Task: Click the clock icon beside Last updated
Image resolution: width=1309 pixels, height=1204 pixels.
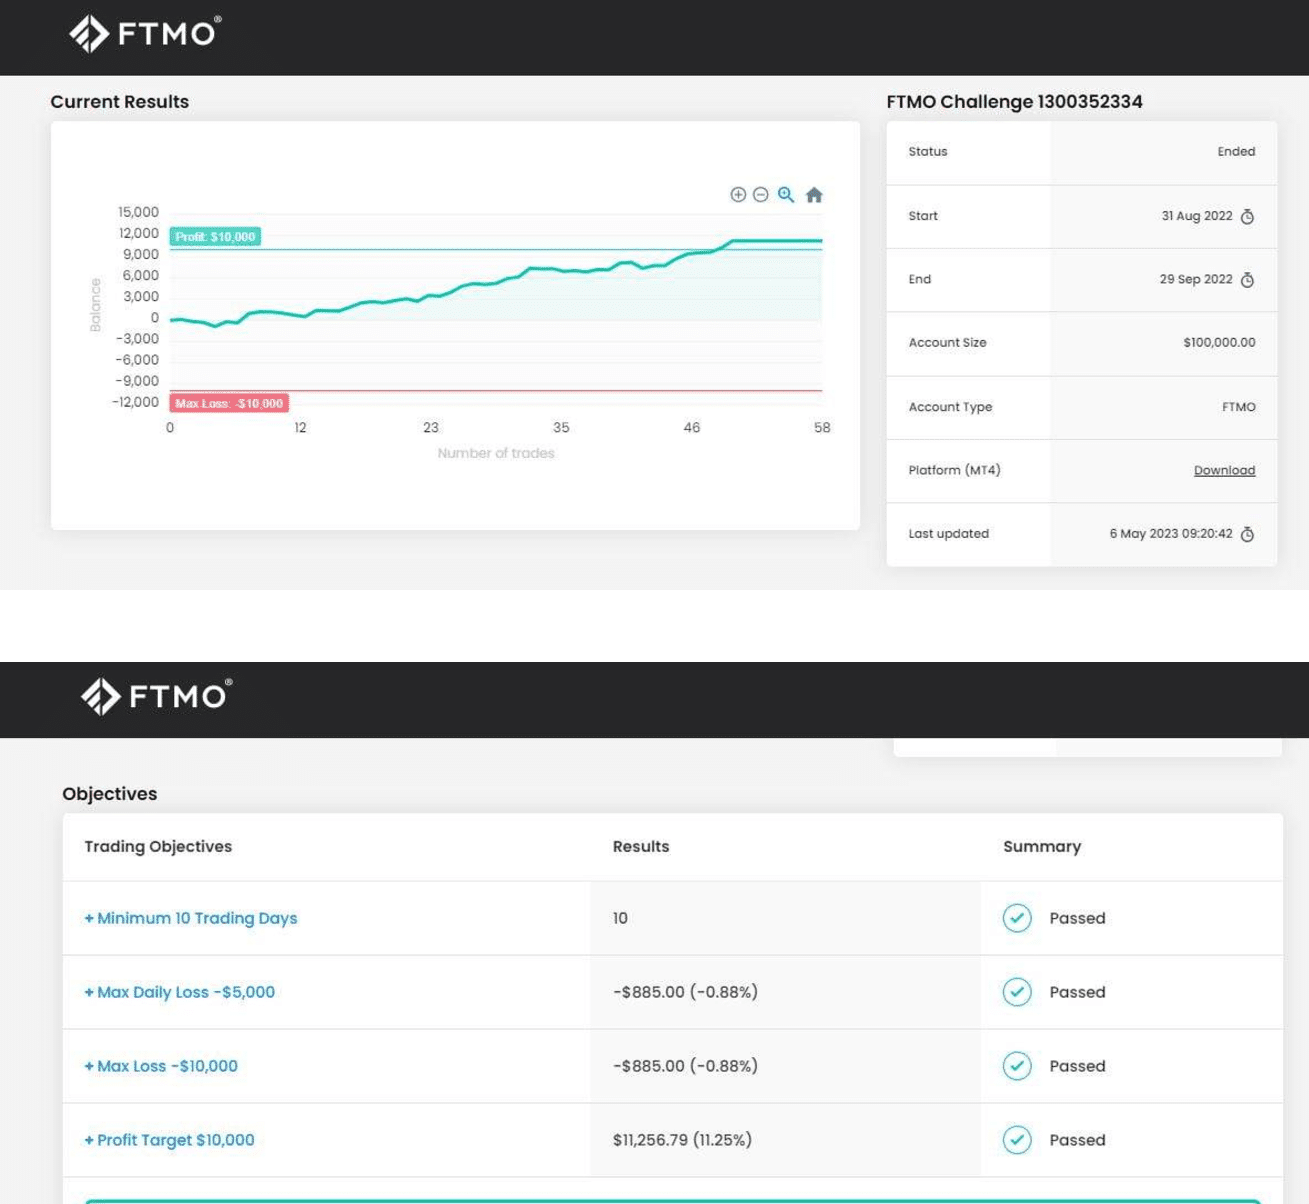Action: [x=1247, y=535]
